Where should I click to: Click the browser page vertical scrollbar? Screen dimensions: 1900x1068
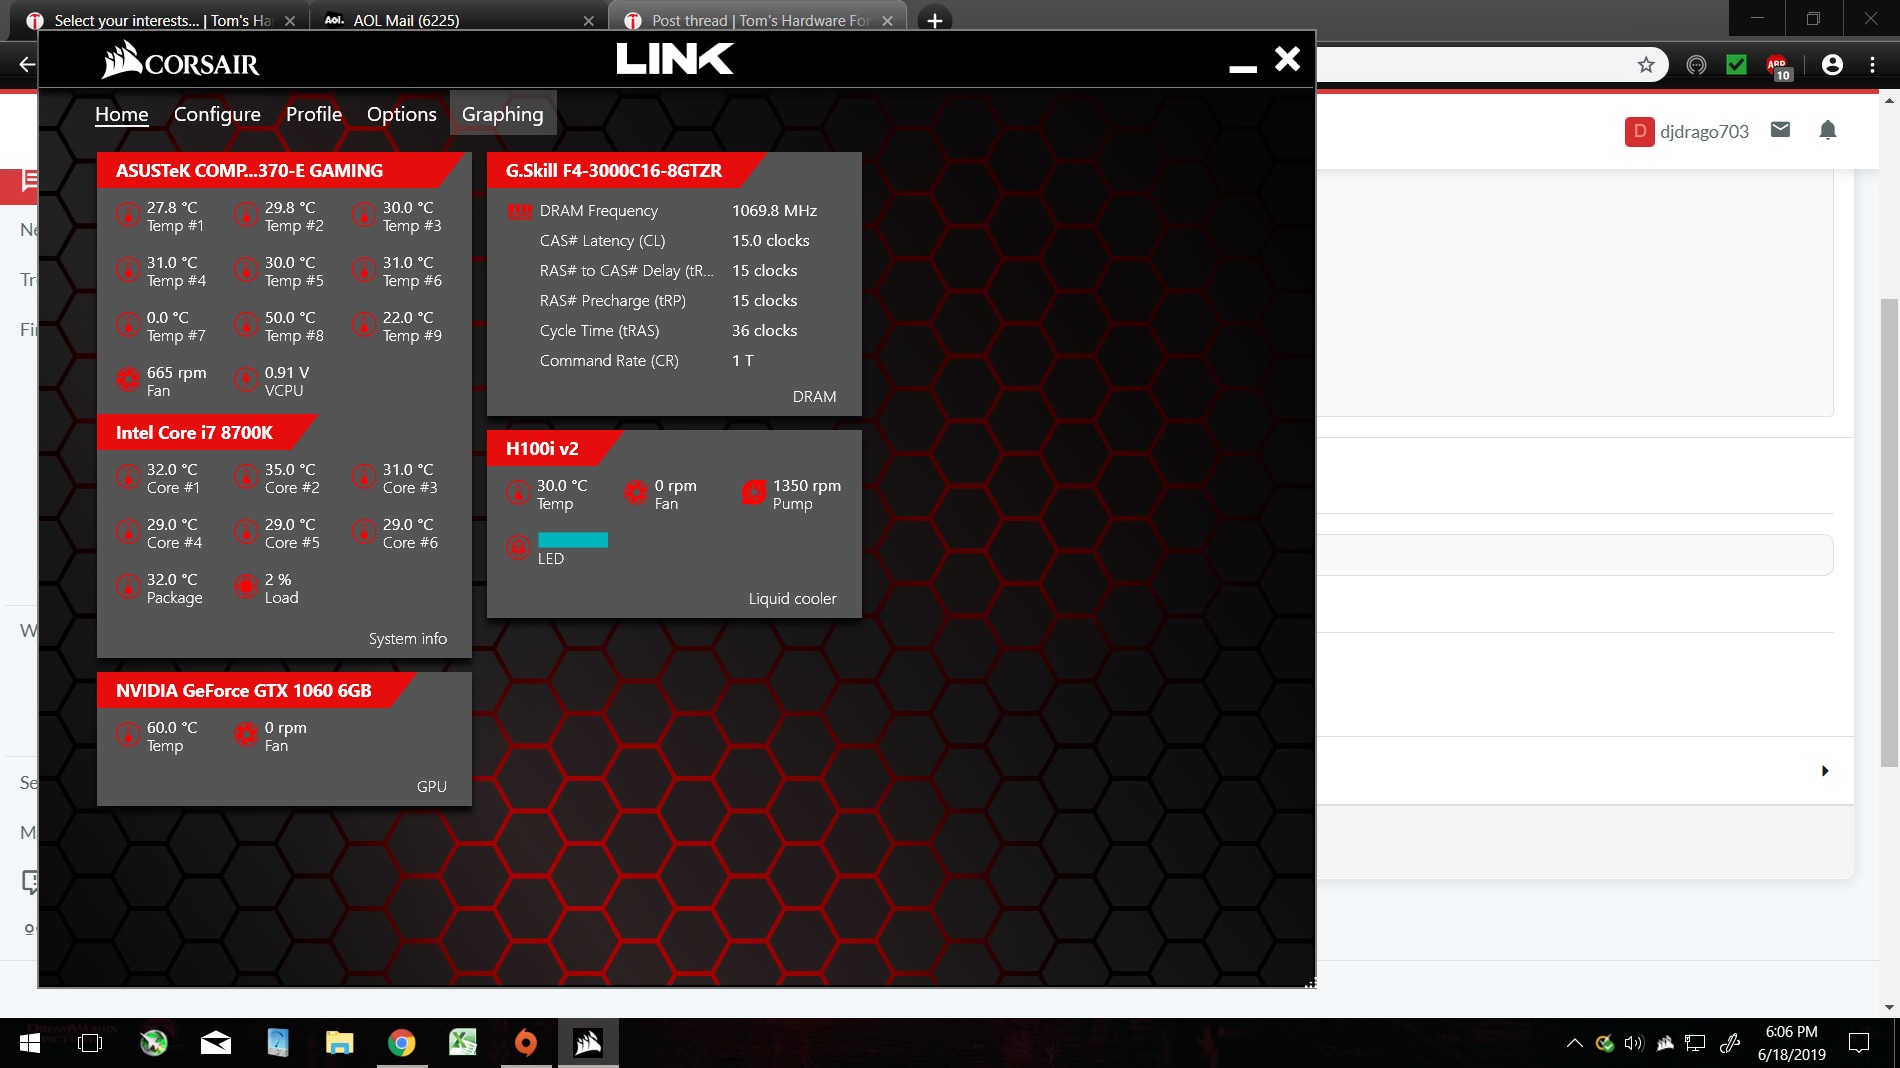[x=1889, y=533]
